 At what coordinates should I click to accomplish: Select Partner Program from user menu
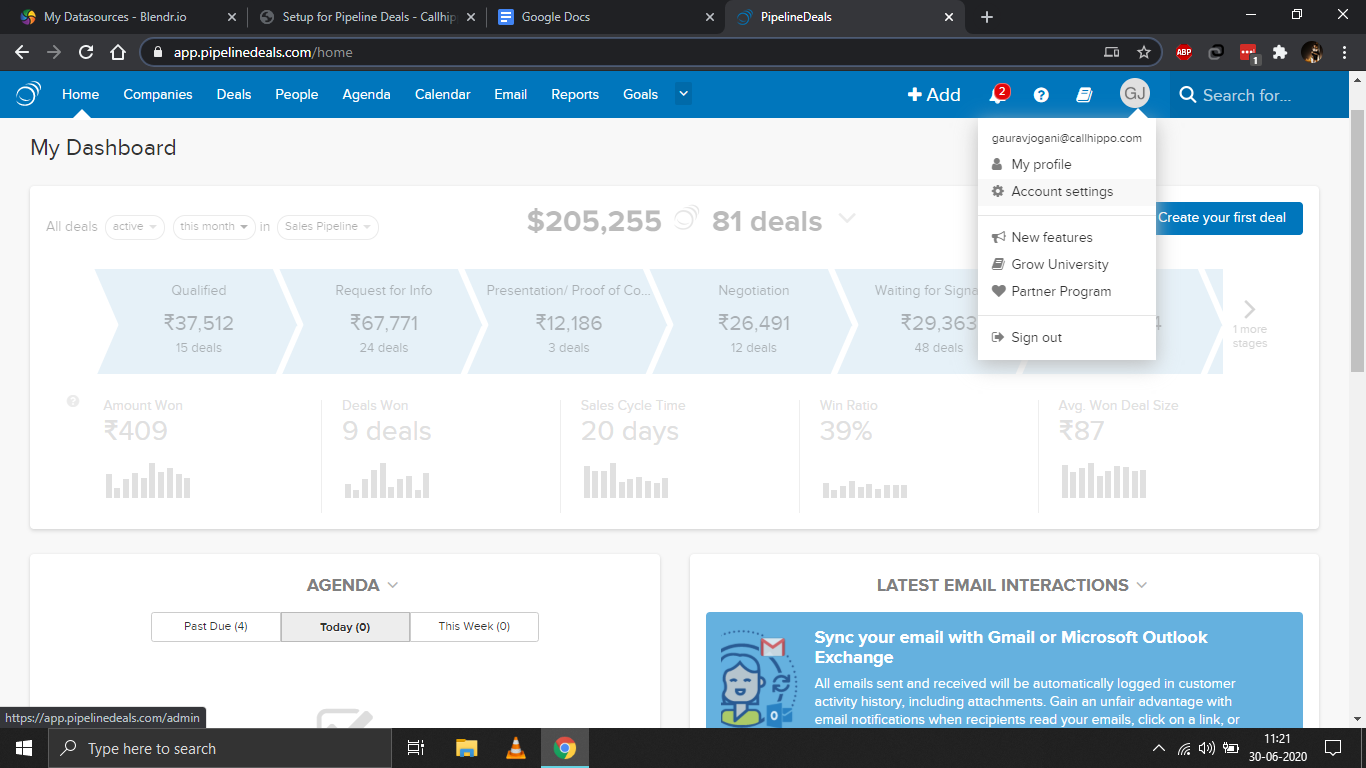pyautogui.click(x=1067, y=291)
